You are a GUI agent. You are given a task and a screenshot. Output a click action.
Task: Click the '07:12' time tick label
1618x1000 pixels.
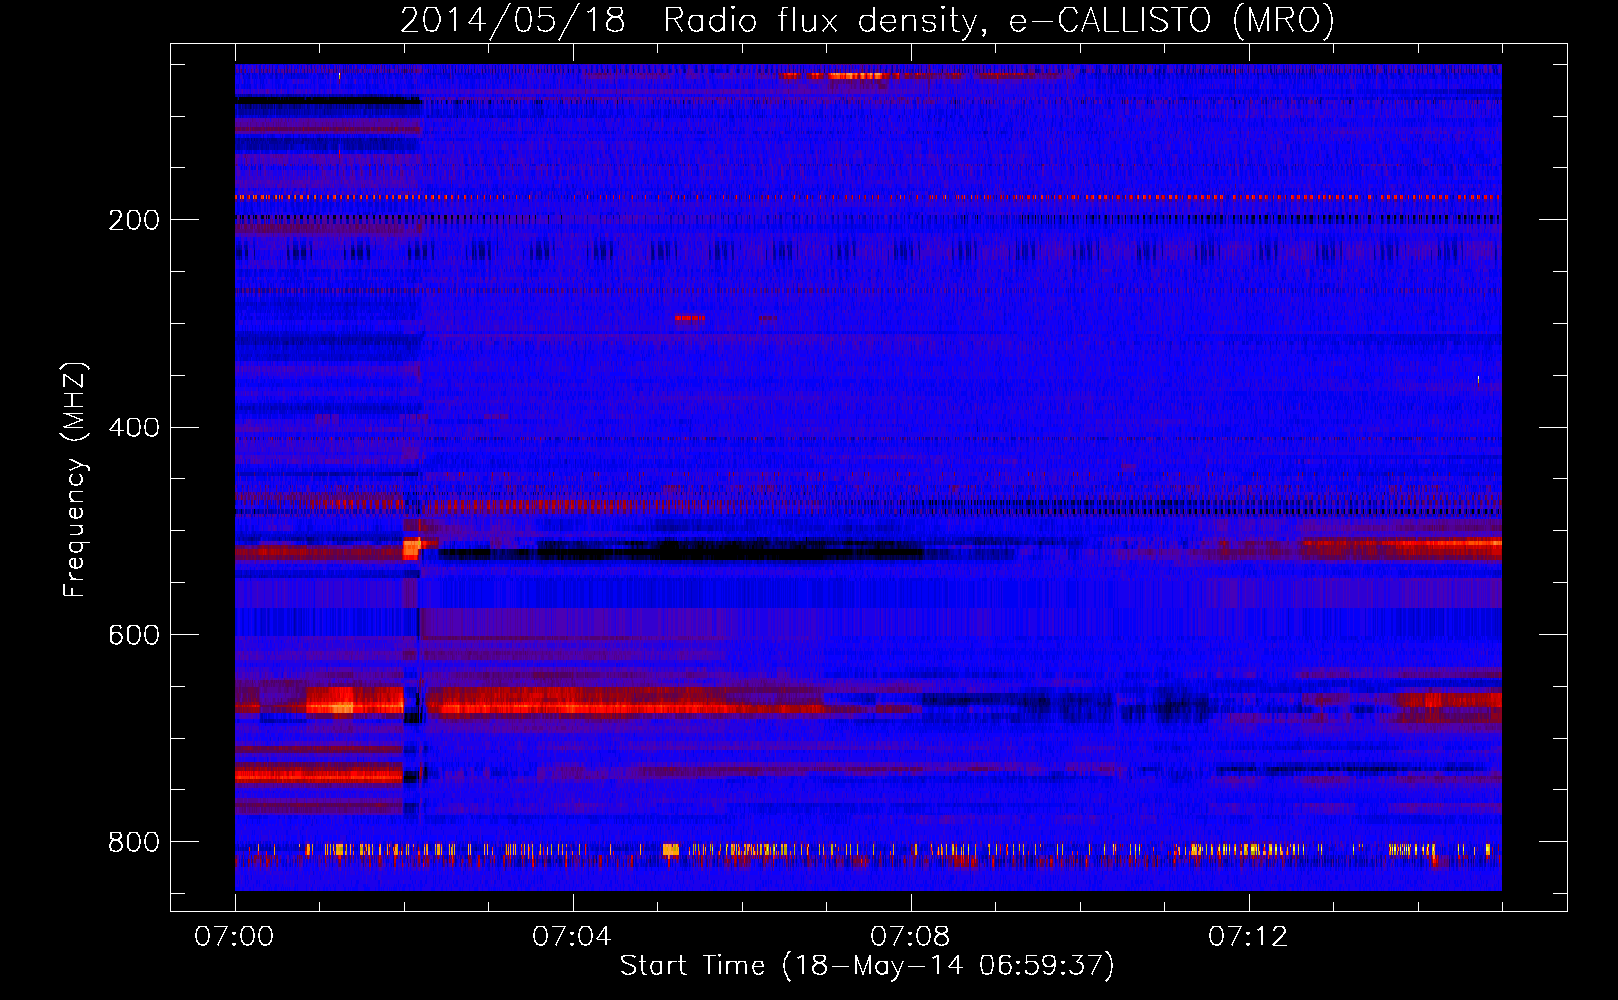1248,937
